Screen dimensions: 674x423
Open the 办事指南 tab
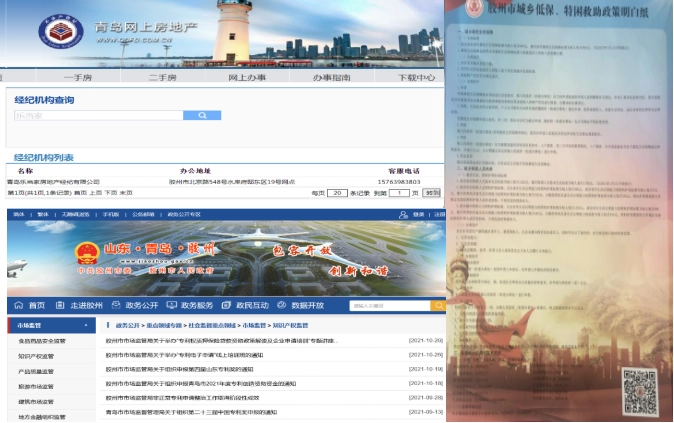[331, 77]
